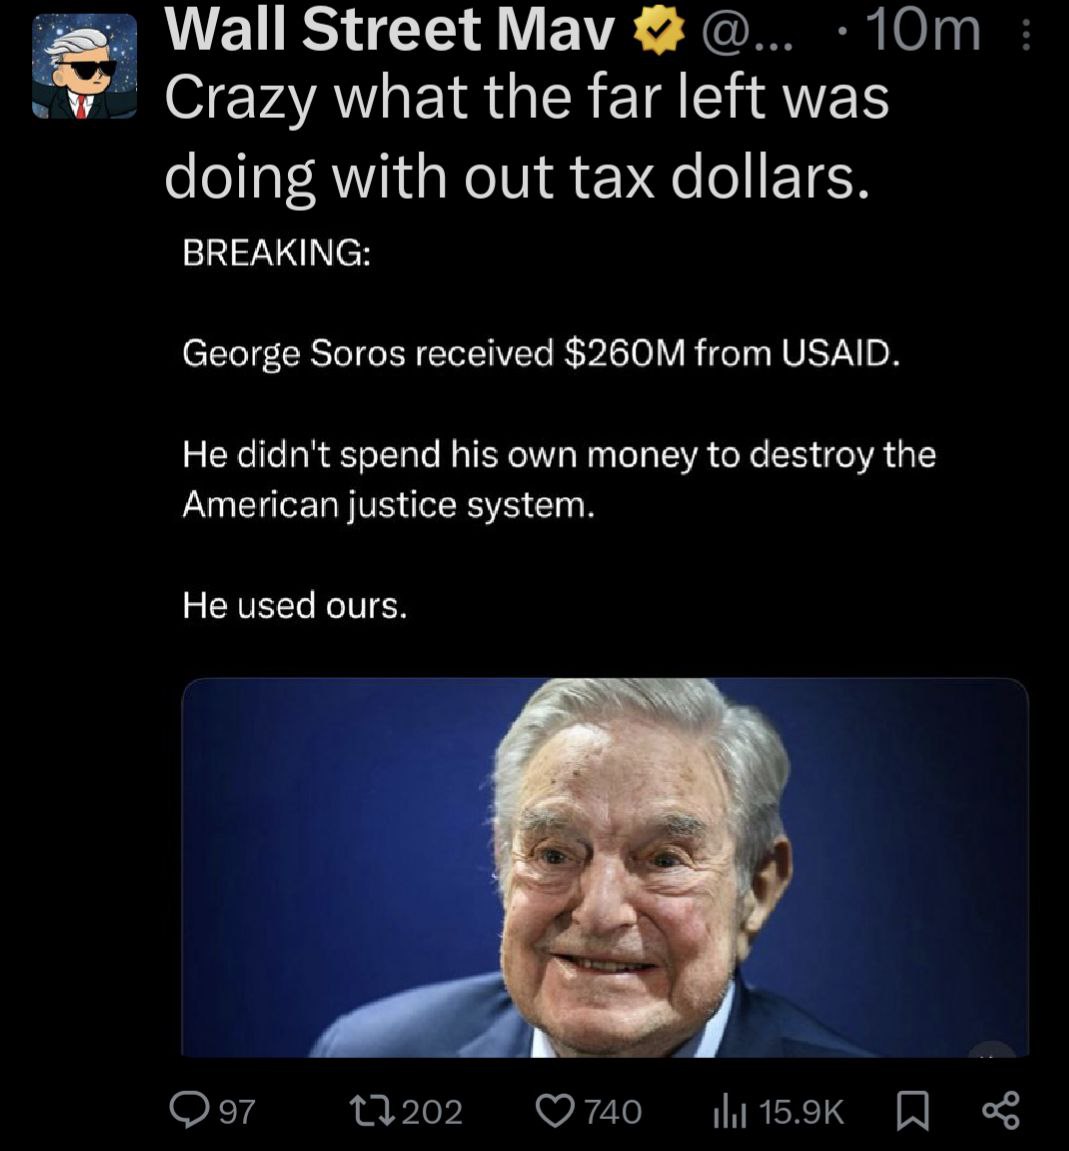Bookmark this post
Screen dimensions: 1069x1151
point(912,1110)
